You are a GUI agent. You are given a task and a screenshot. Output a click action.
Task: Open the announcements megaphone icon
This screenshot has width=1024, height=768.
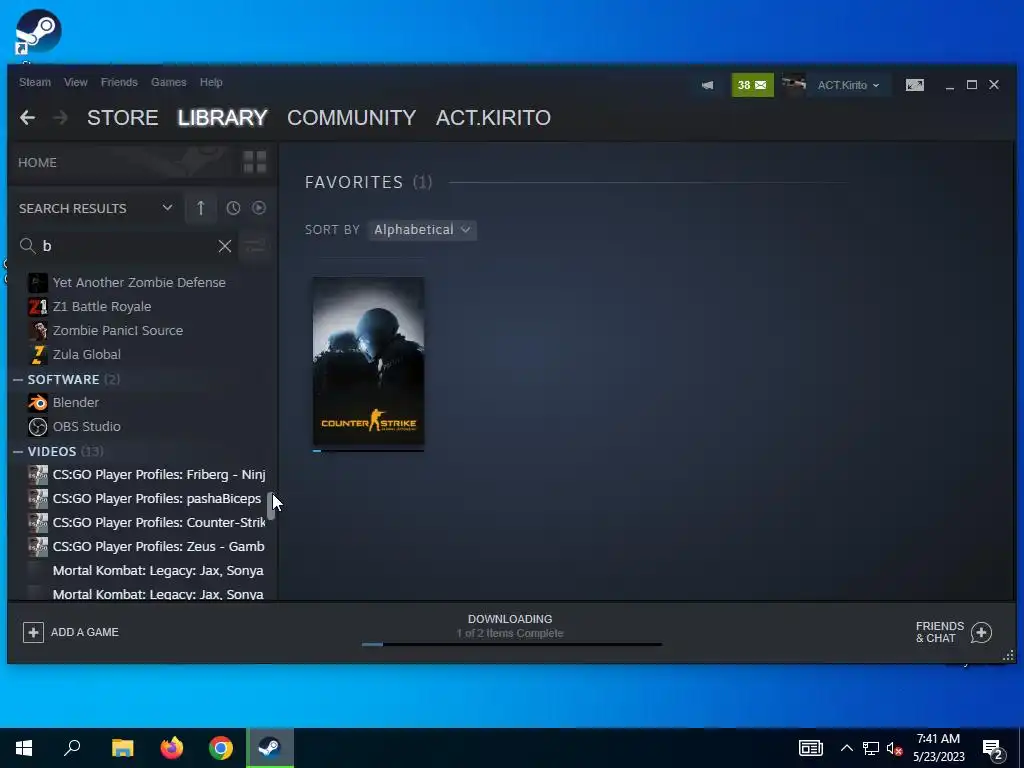(x=707, y=85)
